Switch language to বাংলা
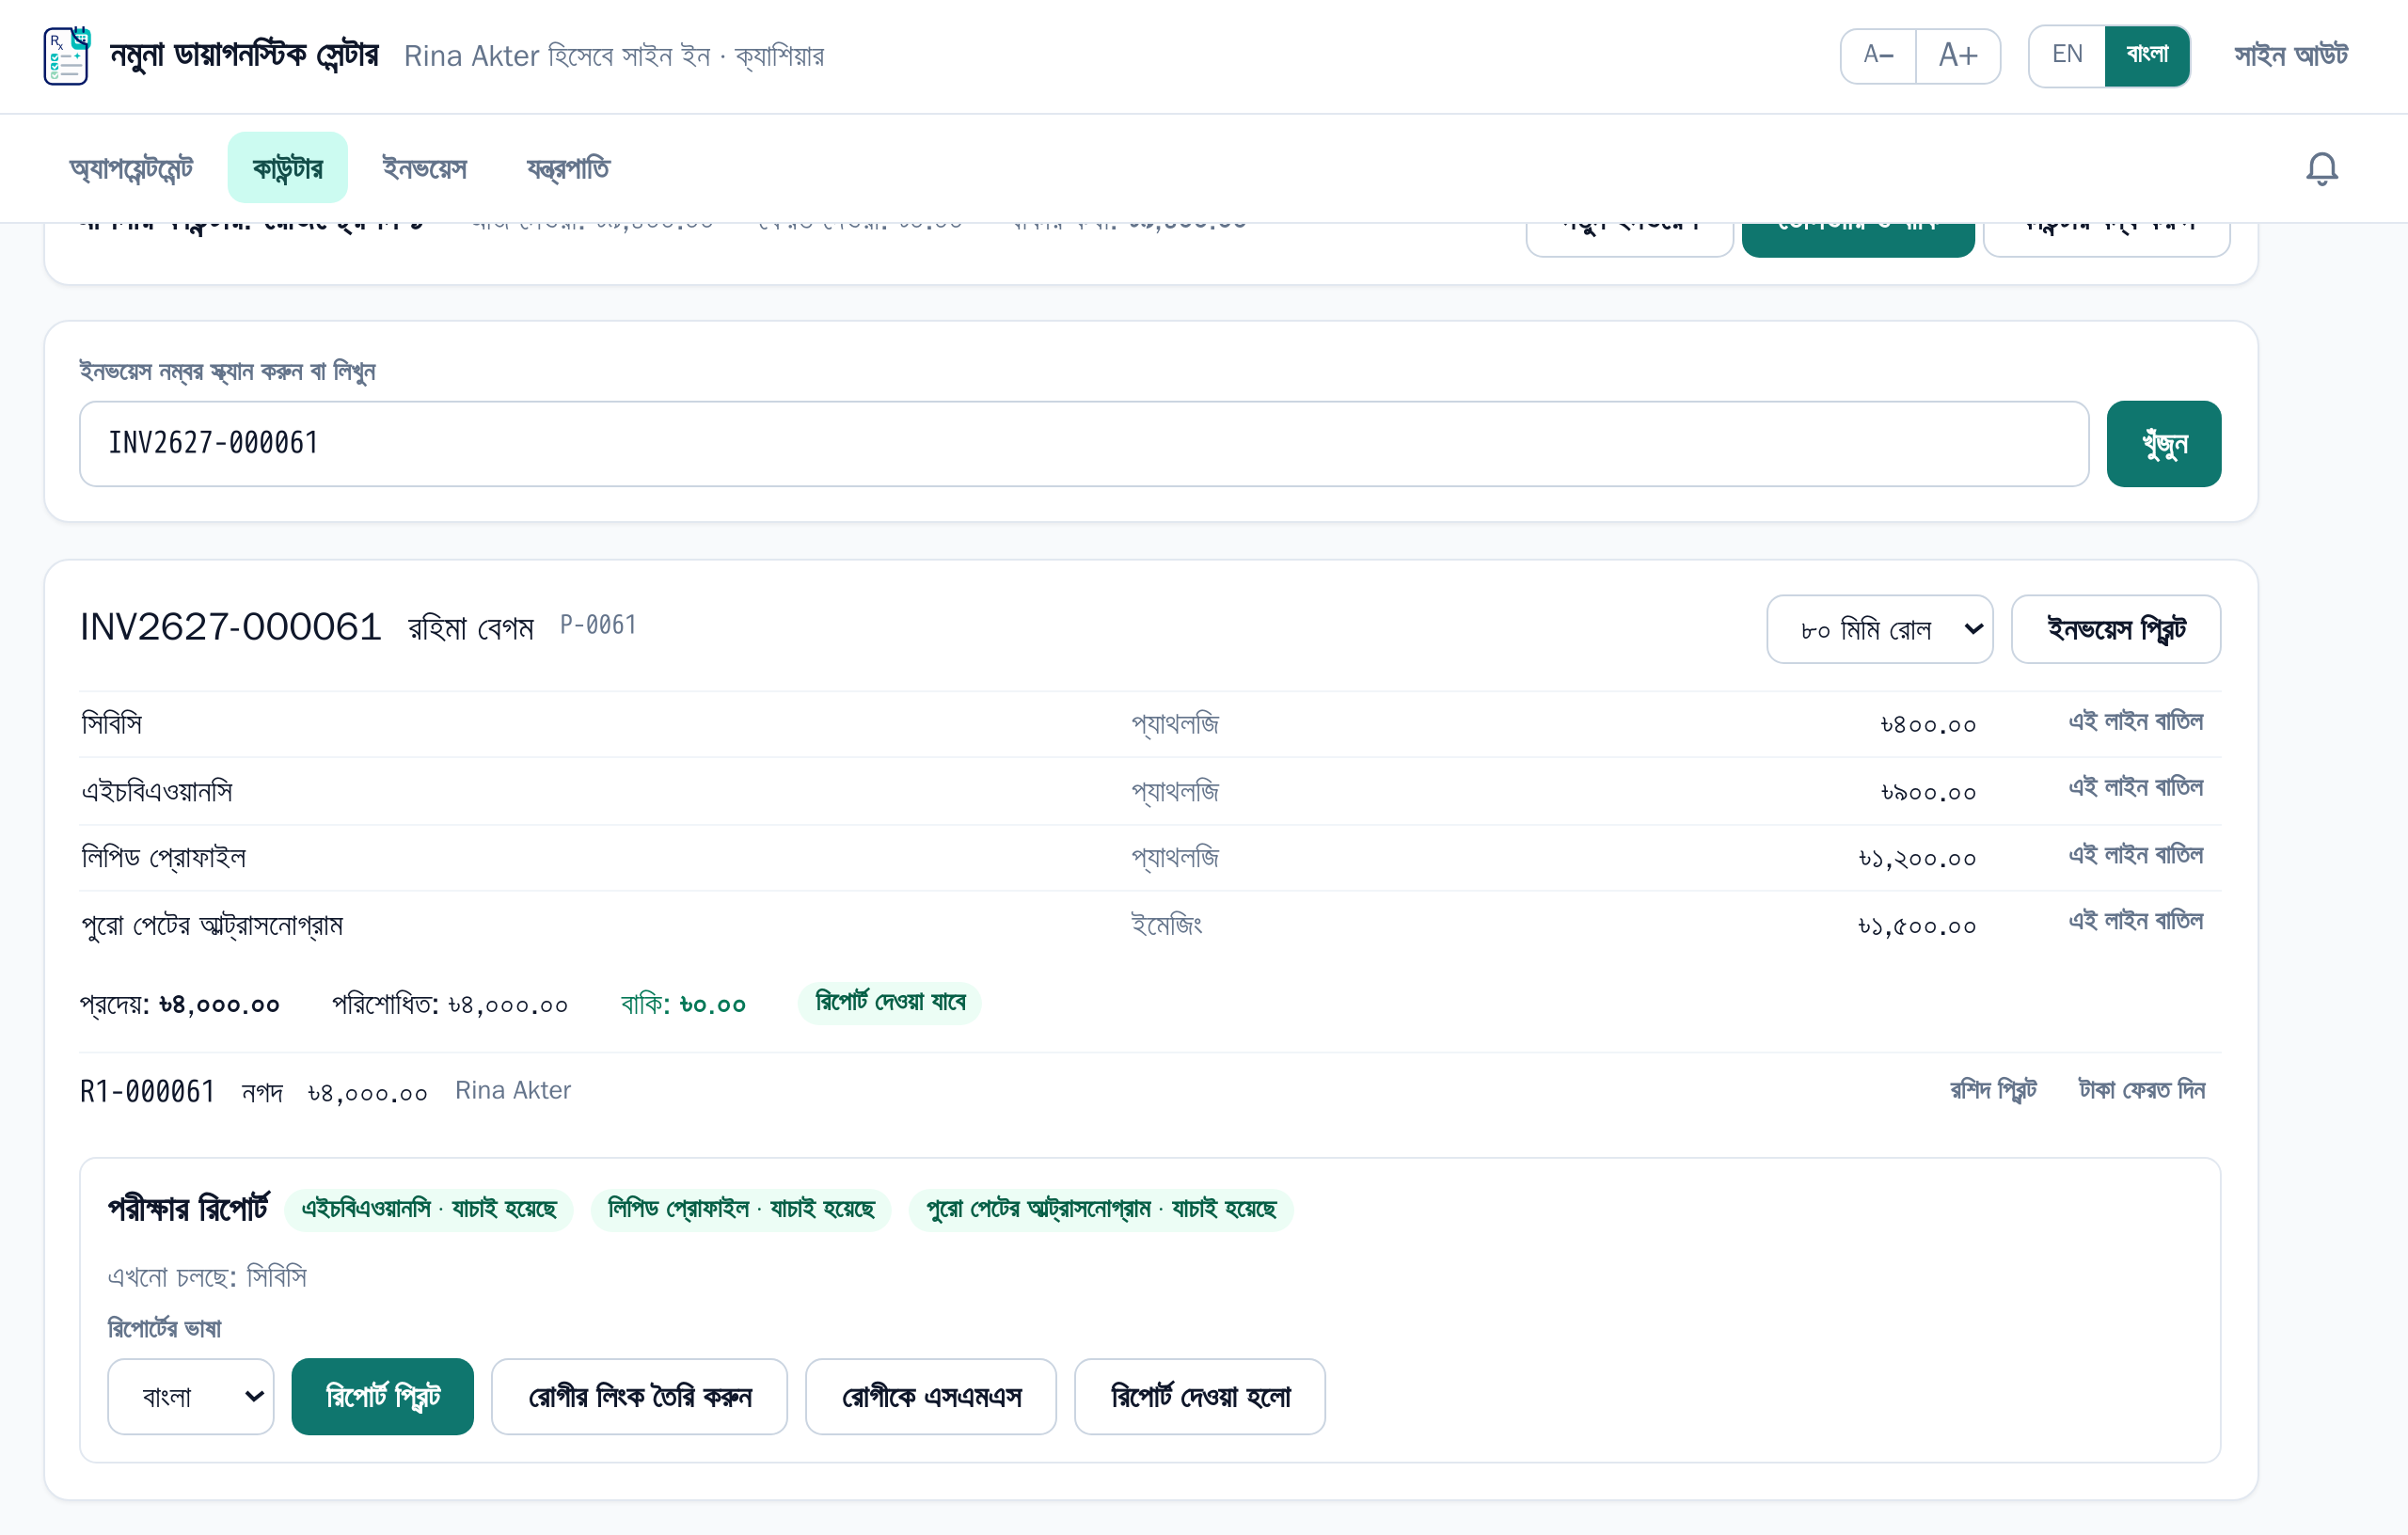The width and height of the screenshot is (2408, 1535). (x=2147, y=56)
